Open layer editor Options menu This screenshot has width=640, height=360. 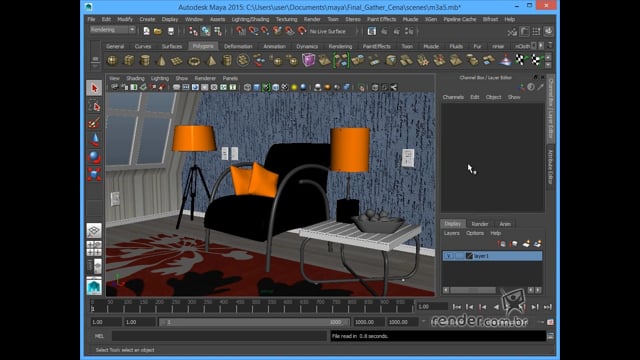click(475, 233)
